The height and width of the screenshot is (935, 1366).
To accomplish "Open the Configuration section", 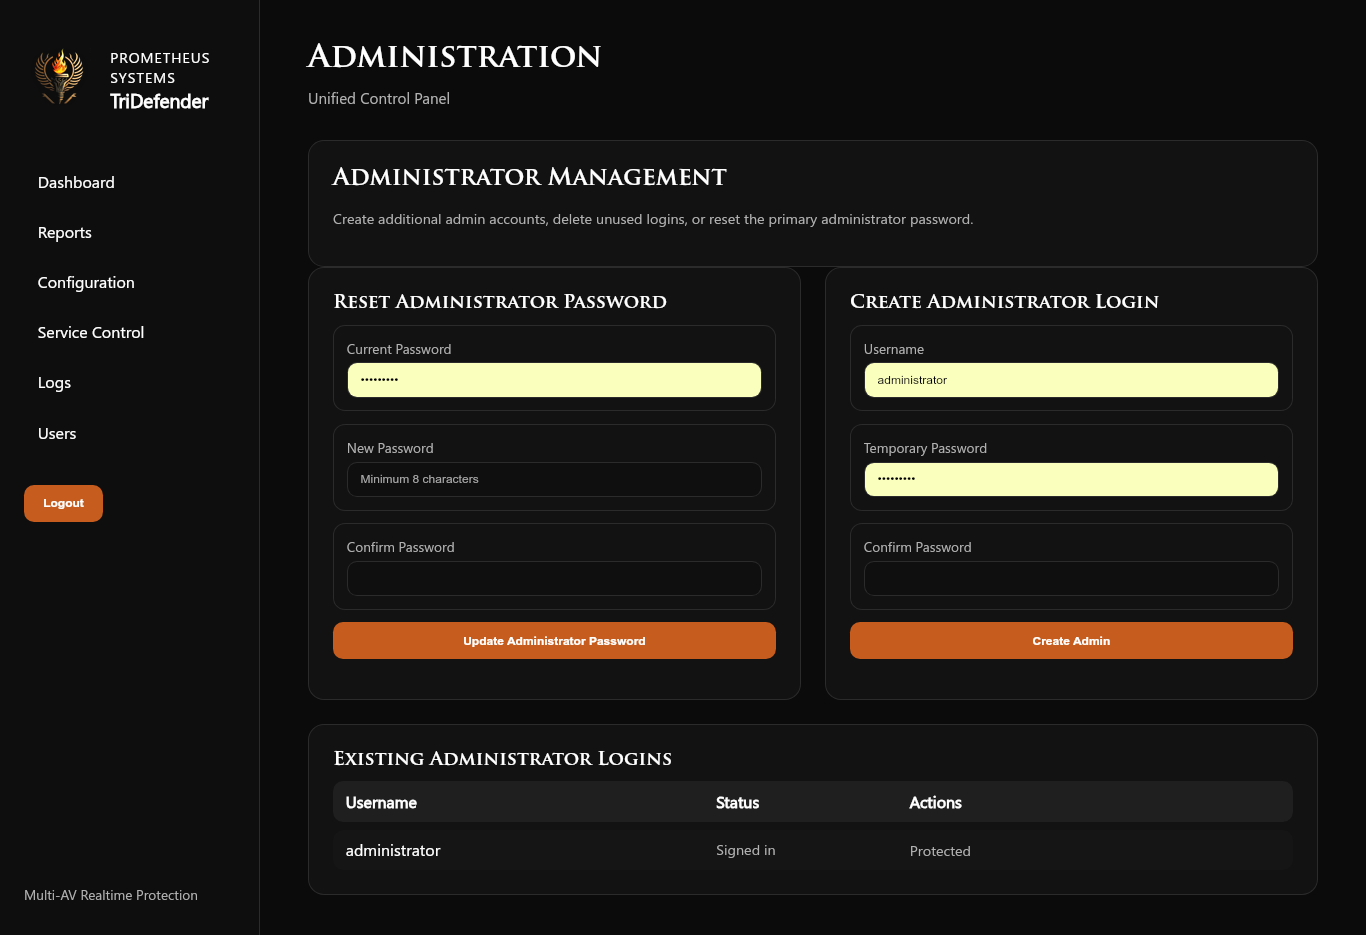I will (86, 283).
